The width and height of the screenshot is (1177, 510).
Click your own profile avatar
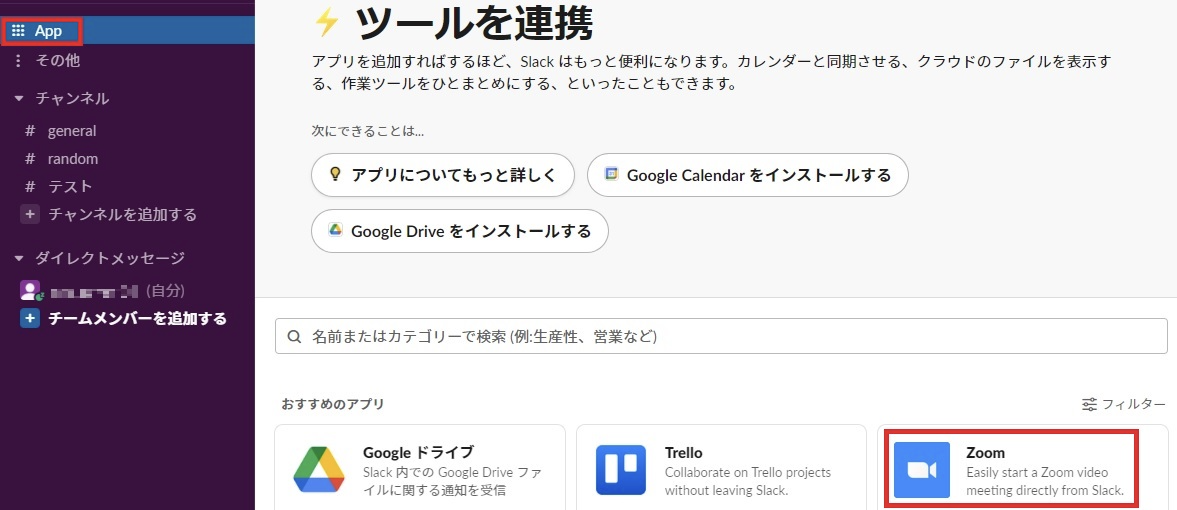coord(30,290)
